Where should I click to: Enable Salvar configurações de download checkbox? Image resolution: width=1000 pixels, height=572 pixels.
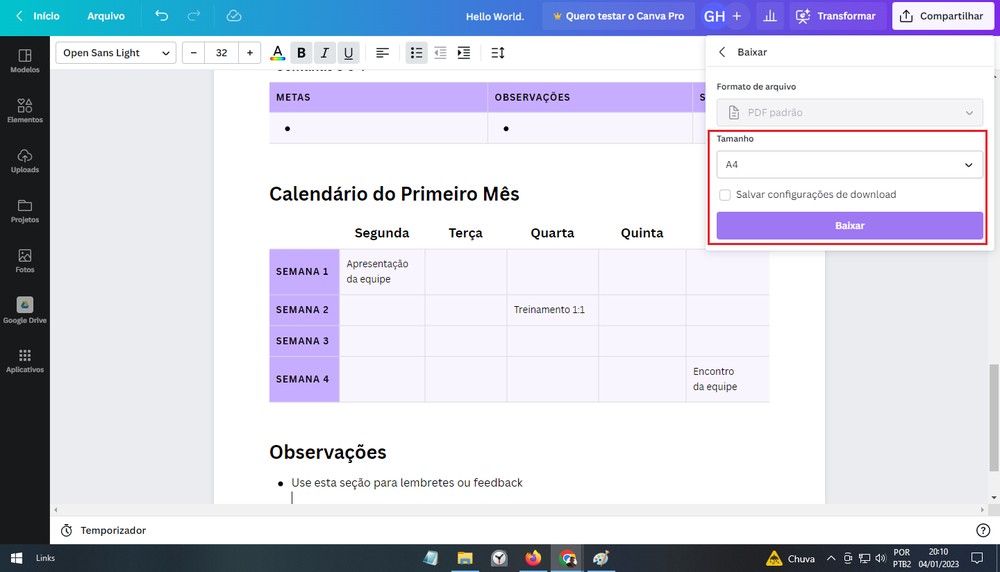click(x=724, y=194)
